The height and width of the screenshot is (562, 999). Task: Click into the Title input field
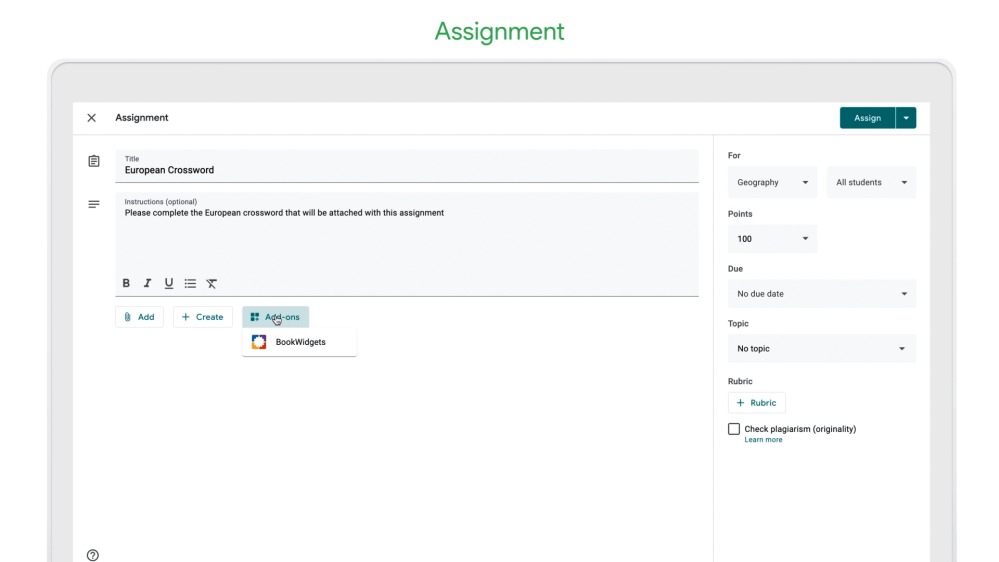point(407,170)
